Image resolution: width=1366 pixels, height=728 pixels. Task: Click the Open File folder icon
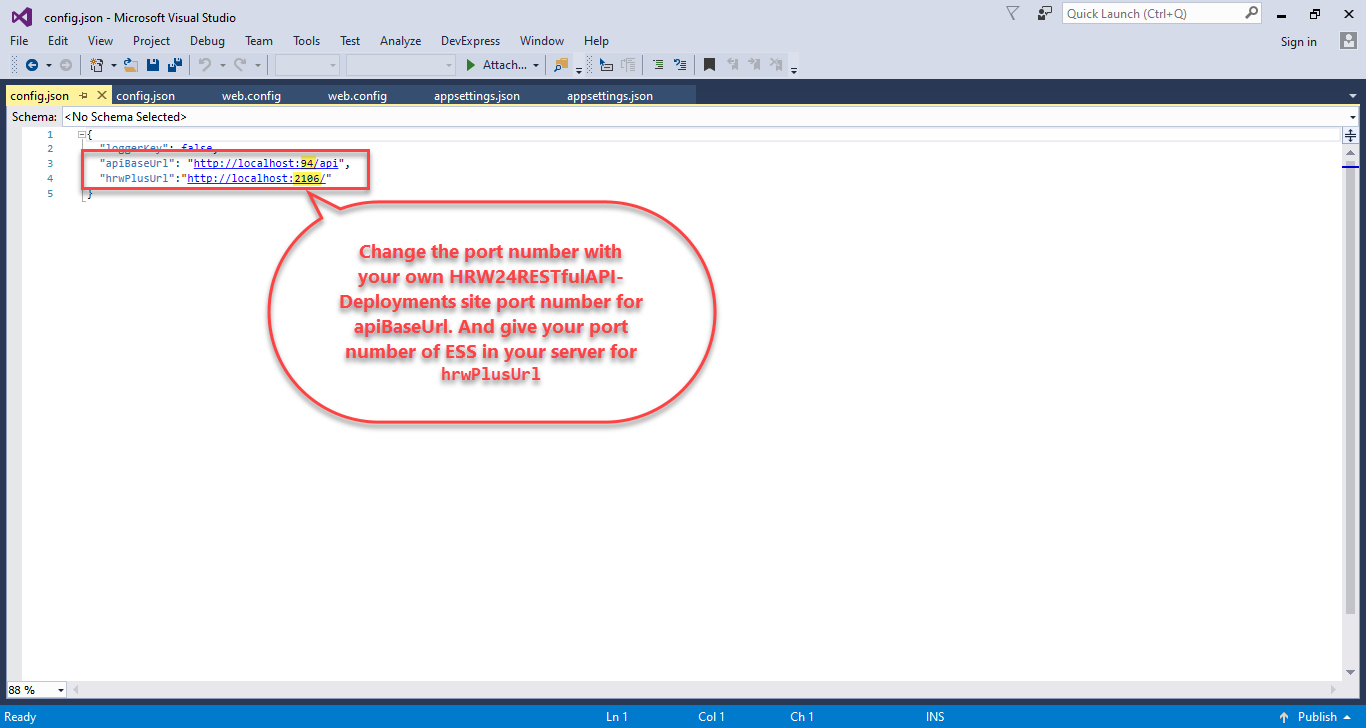point(131,65)
